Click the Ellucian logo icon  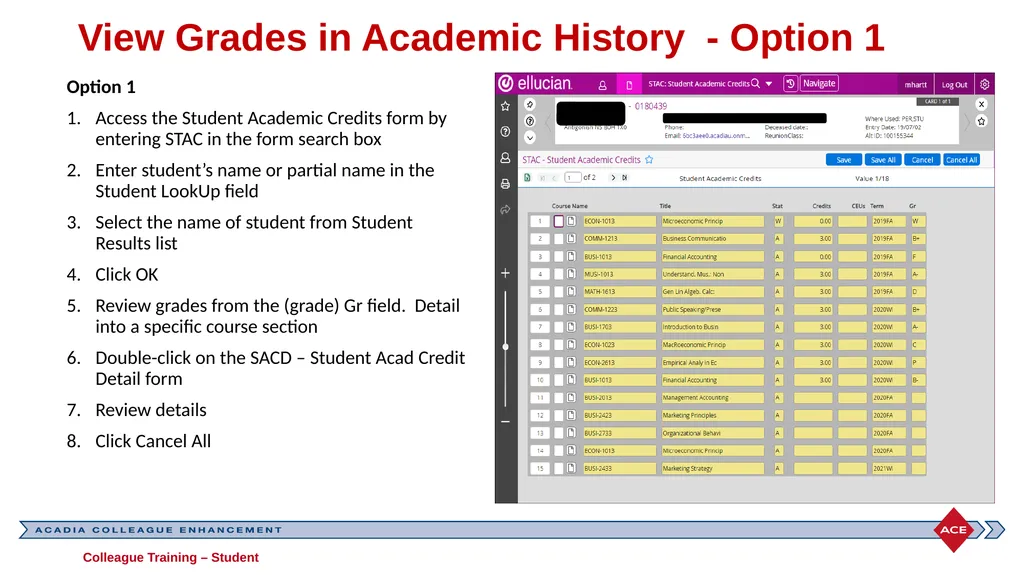(x=505, y=84)
